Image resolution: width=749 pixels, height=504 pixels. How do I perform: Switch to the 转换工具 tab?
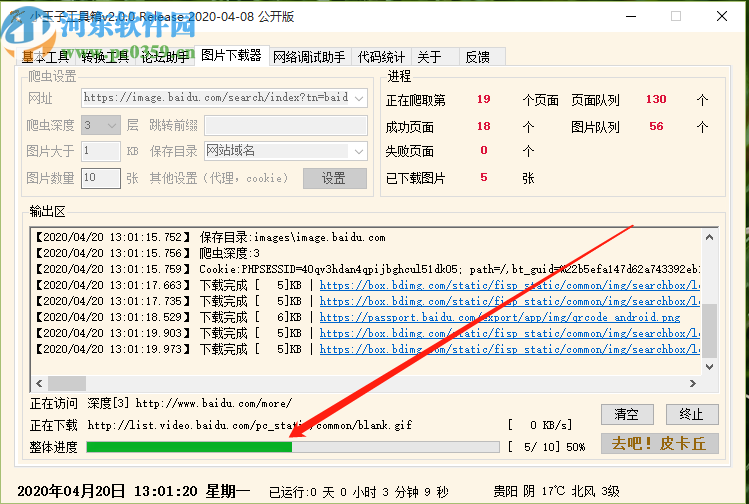tap(105, 57)
